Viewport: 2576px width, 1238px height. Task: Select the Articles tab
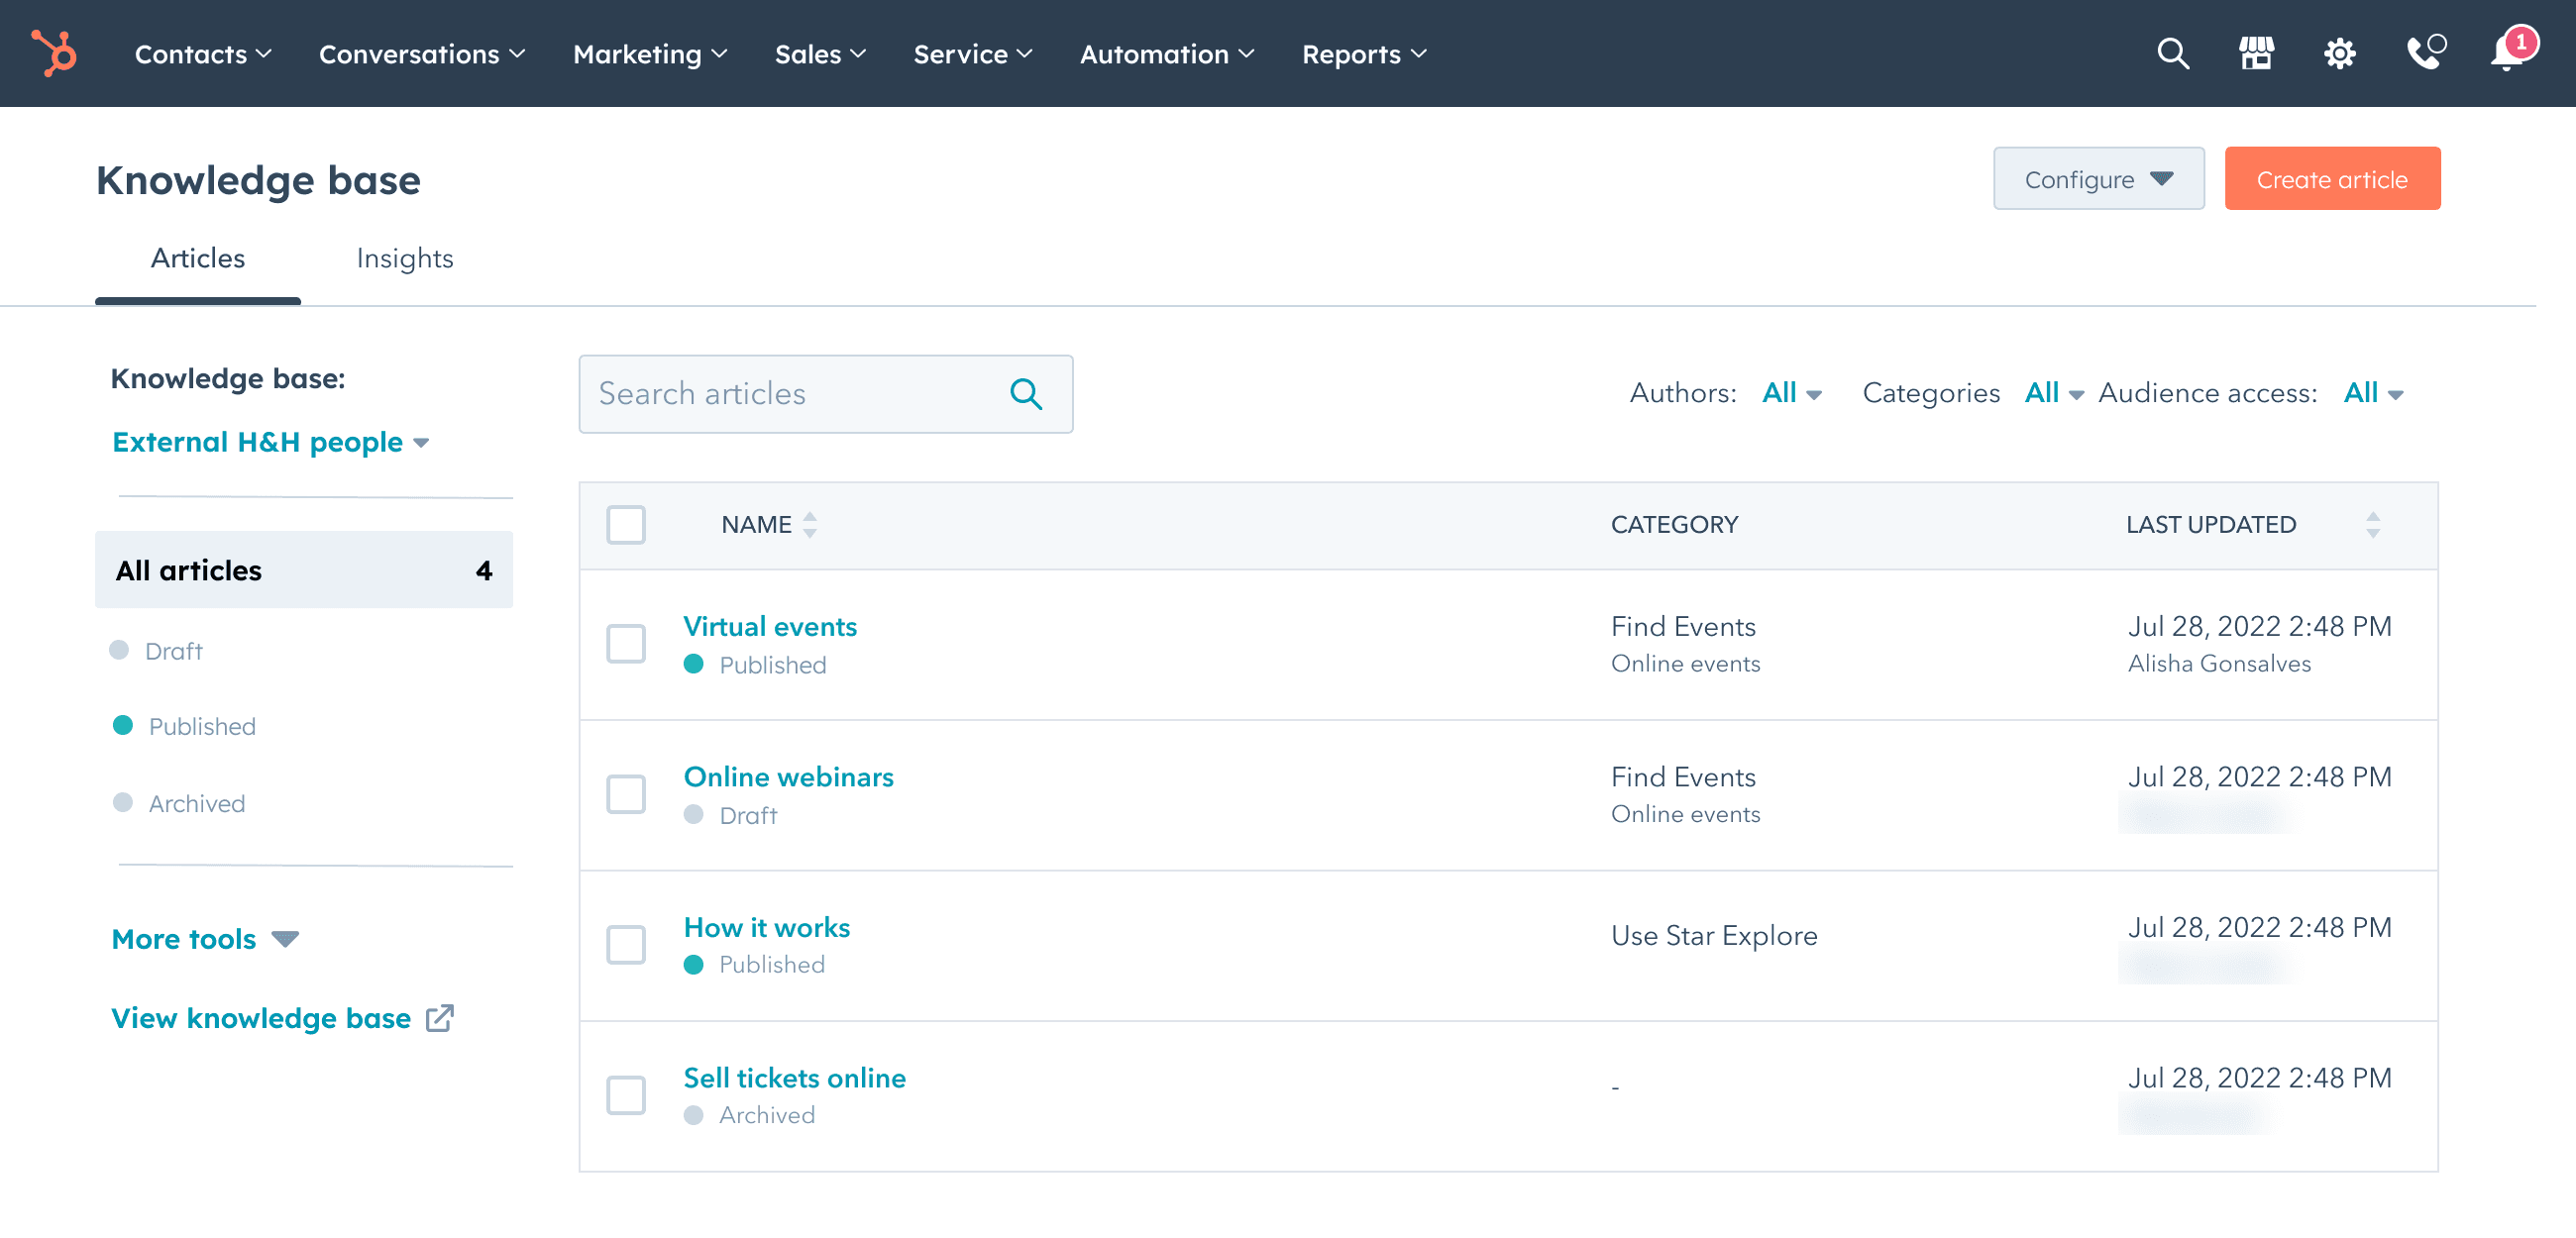click(x=198, y=258)
